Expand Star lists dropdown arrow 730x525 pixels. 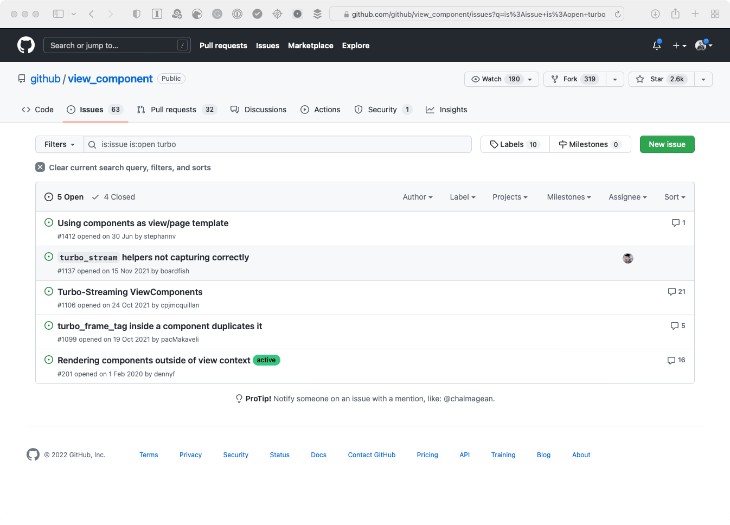[703, 79]
